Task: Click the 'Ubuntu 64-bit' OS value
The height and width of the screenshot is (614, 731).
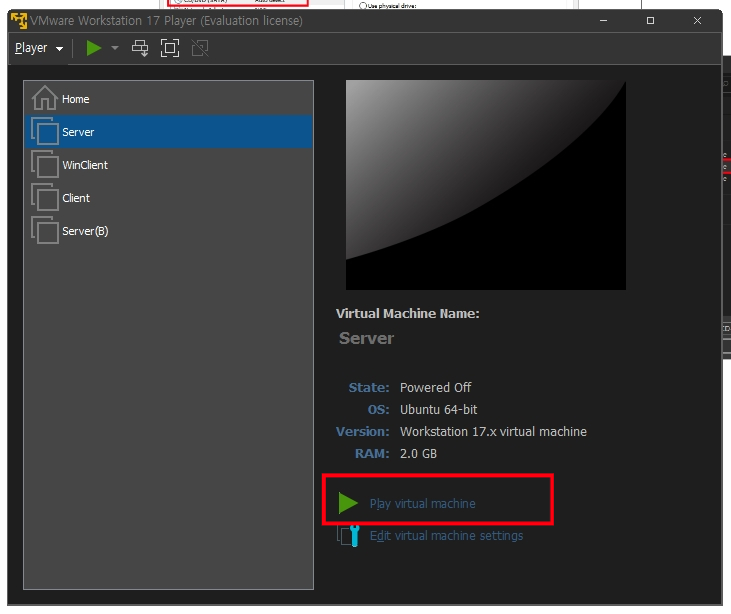Action: (438, 409)
